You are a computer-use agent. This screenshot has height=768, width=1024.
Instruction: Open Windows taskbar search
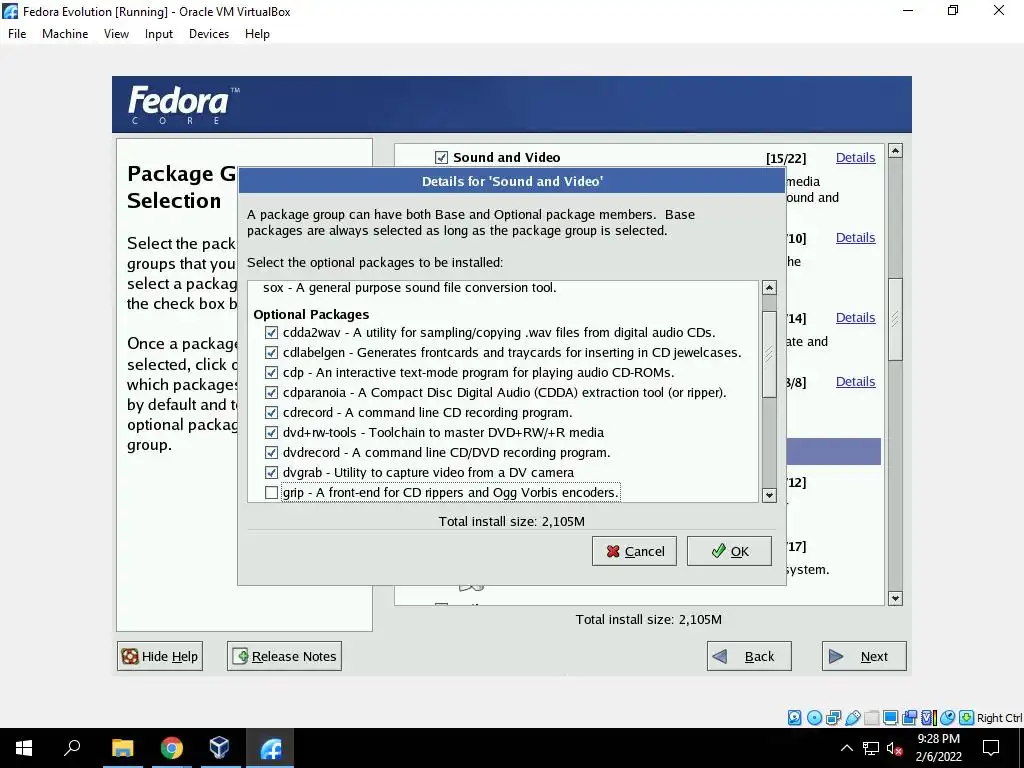[72, 748]
